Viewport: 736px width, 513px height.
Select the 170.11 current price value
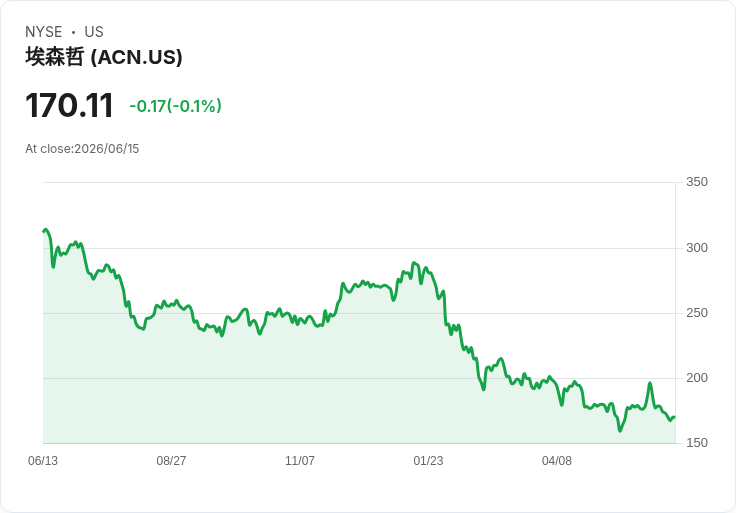click(69, 105)
